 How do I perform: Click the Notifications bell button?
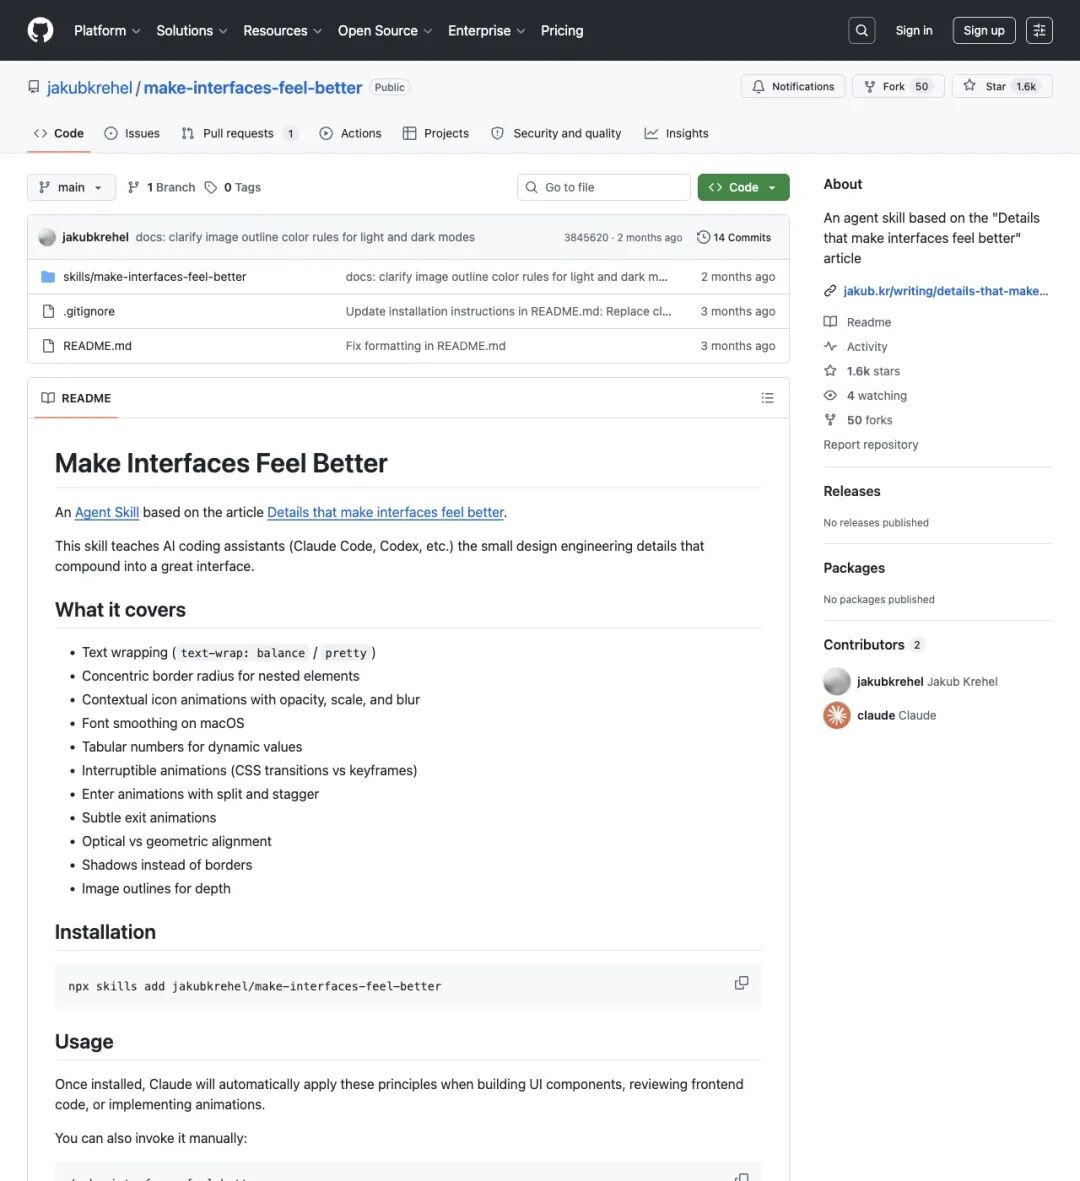[x=793, y=87]
